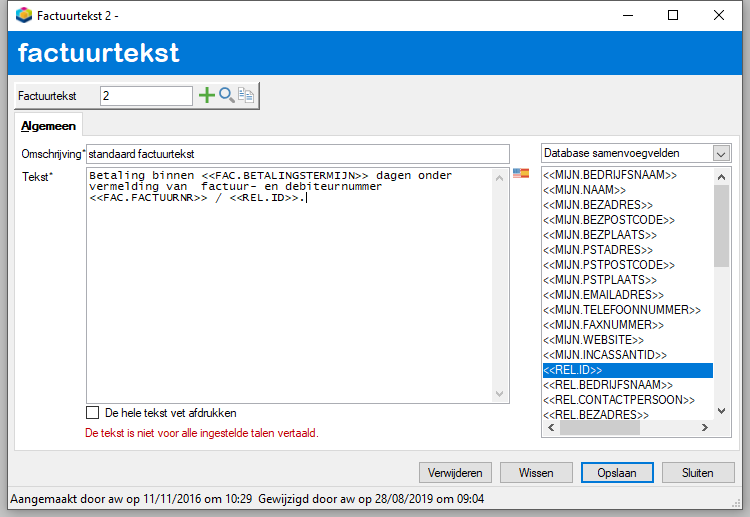Click the Verwijderen button
The width and height of the screenshot is (750, 517).
tap(455, 473)
